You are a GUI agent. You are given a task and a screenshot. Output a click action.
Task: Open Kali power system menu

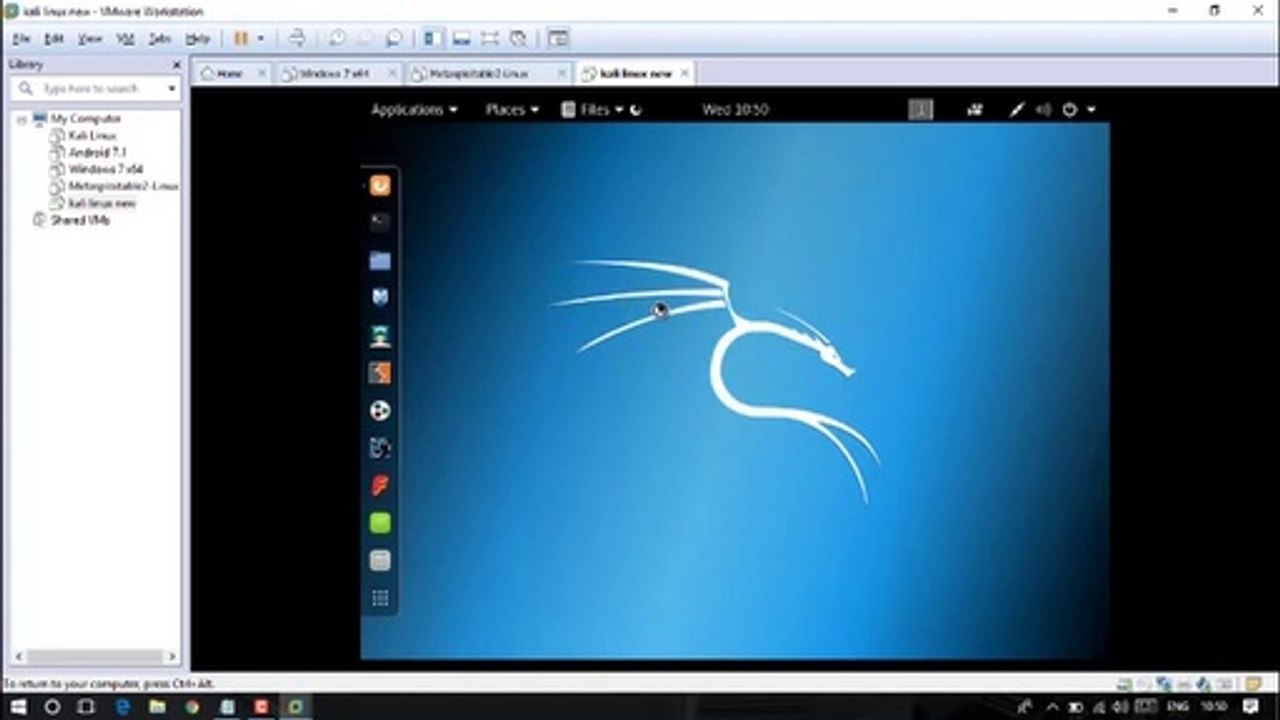coord(1078,110)
